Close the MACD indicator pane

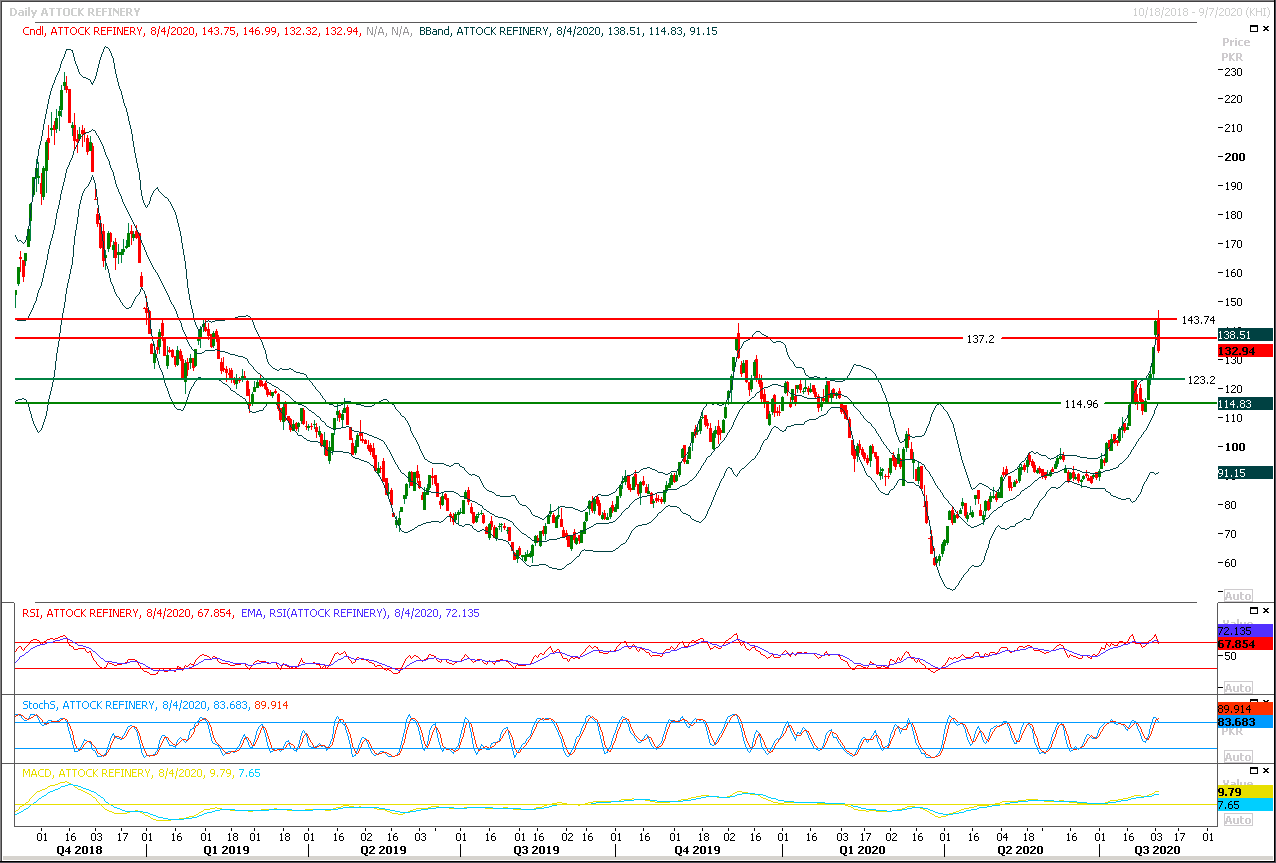tap(1266, 771)
